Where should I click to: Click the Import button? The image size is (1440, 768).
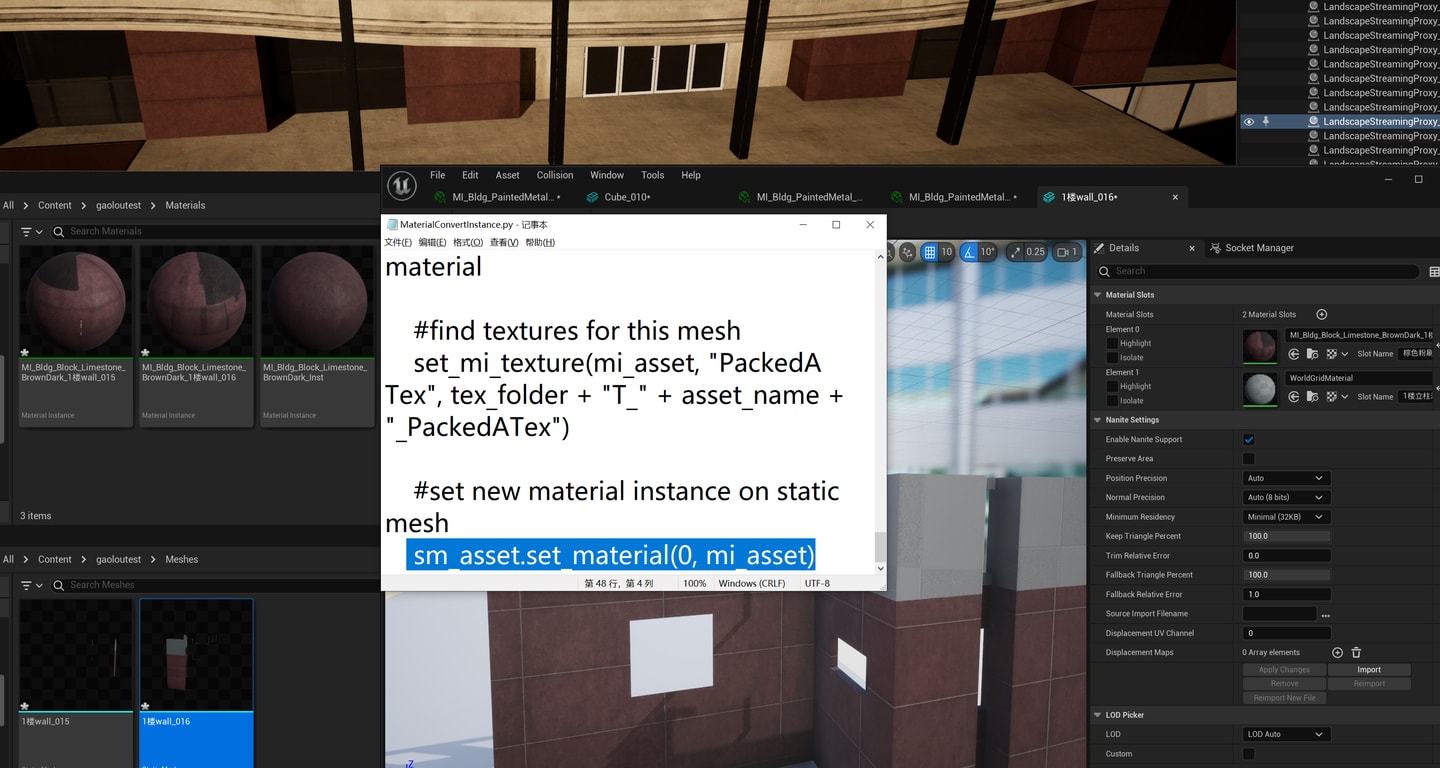pos(1369,670)
